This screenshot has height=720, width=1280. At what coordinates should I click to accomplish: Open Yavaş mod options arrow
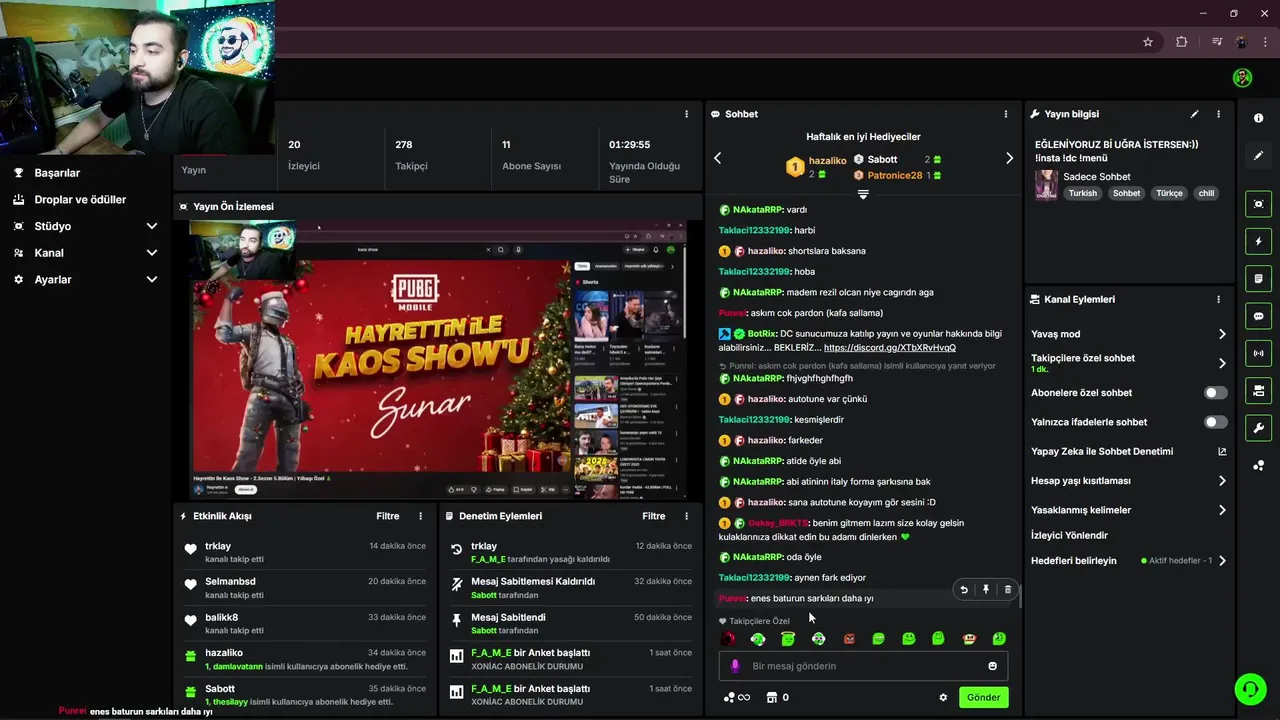coord(1222,334)
